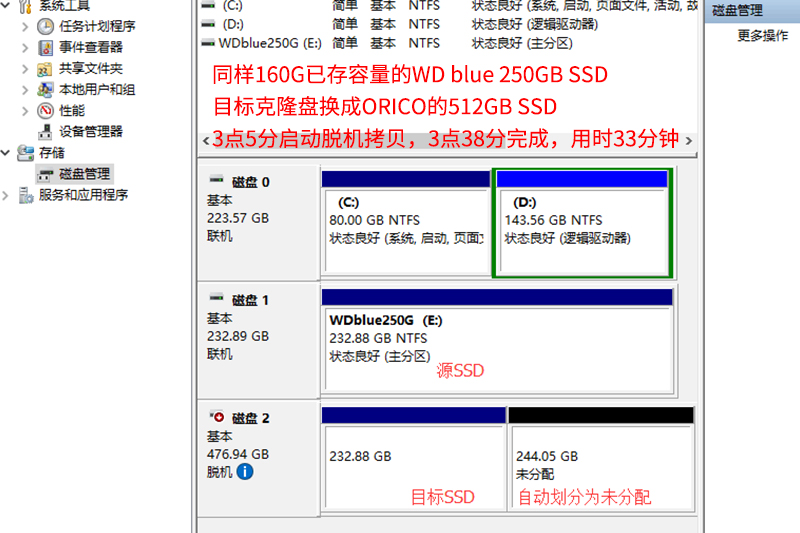Expand the 事件查看器 tree node
The width and height of the screenshot is (800, 533).
[24, 48]
